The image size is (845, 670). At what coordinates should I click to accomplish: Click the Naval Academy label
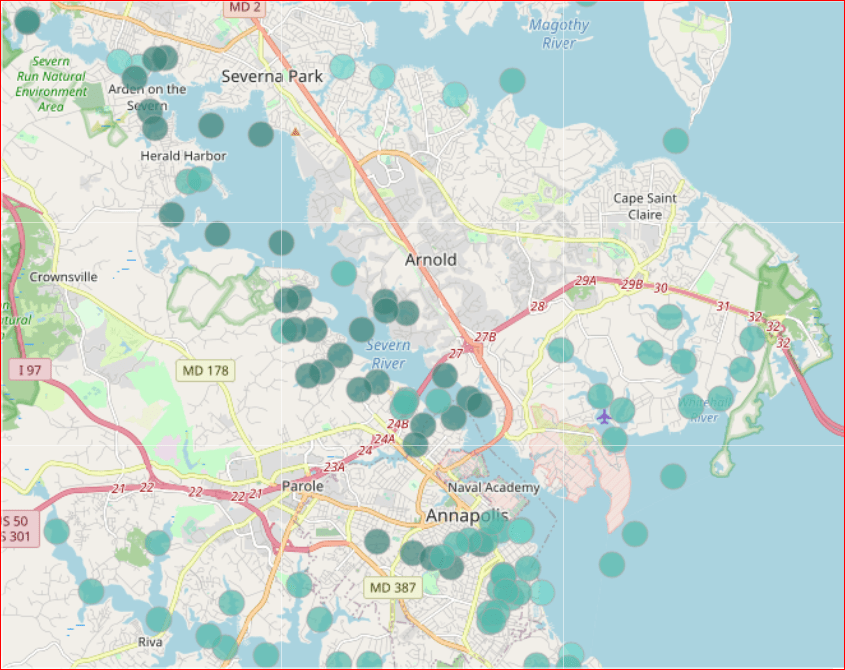click(495, 488)
